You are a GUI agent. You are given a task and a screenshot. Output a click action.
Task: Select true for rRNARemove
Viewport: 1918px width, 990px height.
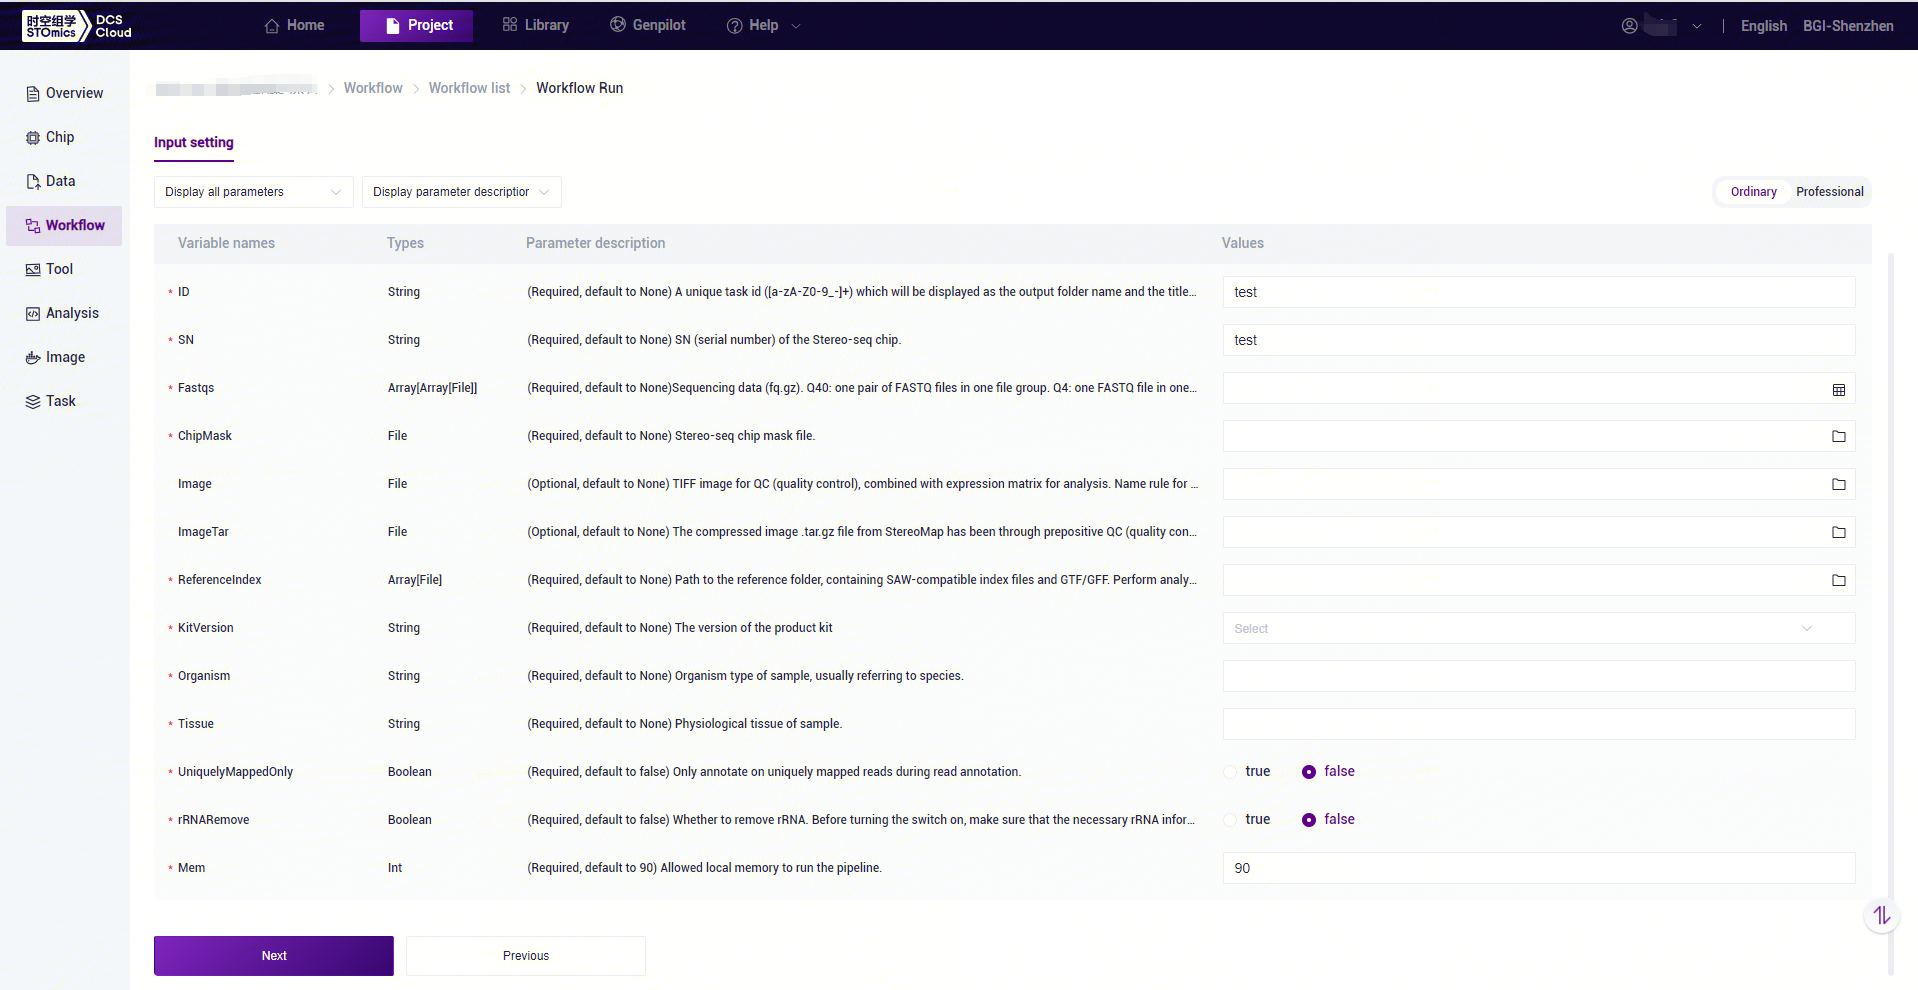tap(1231, 820)
